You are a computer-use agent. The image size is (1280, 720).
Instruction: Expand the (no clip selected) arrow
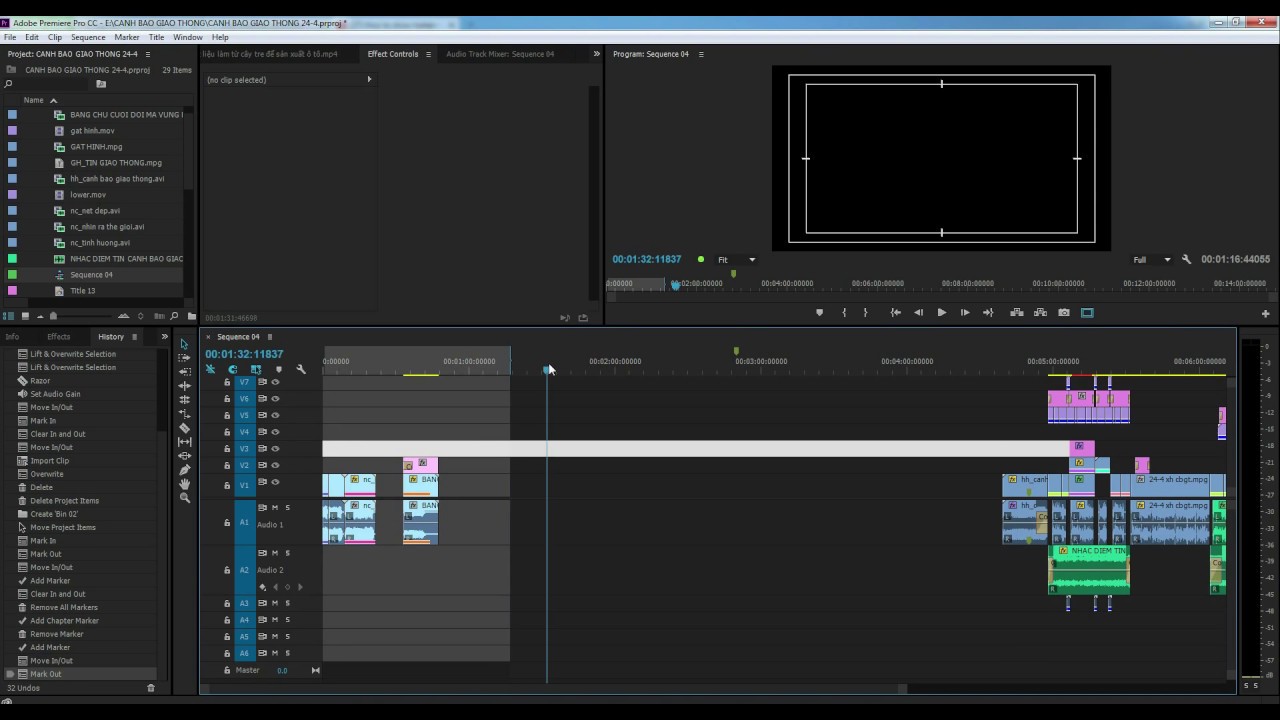[369, 79]
